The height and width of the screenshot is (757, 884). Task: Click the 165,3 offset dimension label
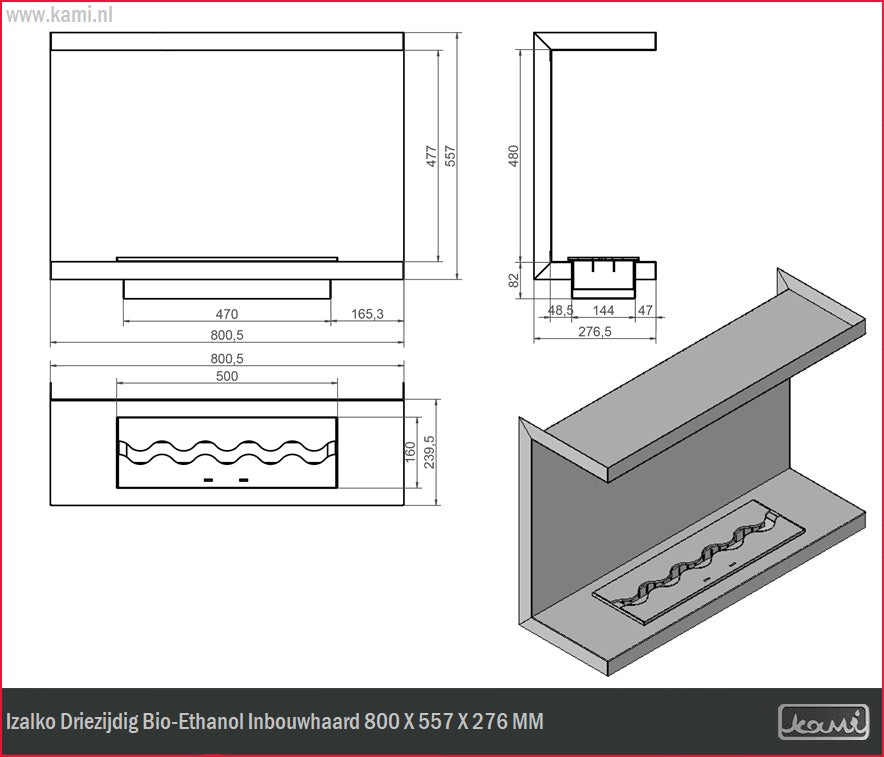pos(367,314)
